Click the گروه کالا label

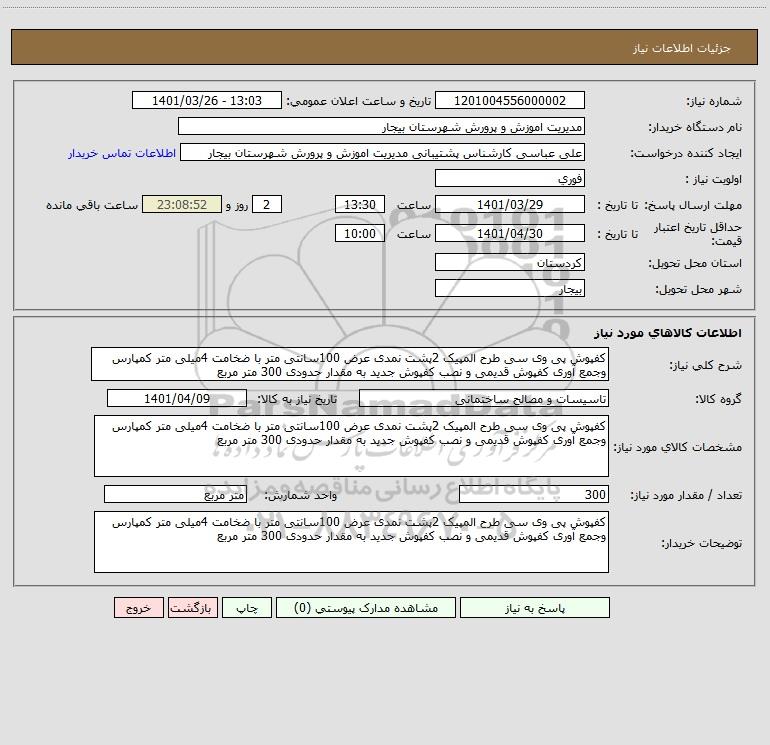coord(718,399)
